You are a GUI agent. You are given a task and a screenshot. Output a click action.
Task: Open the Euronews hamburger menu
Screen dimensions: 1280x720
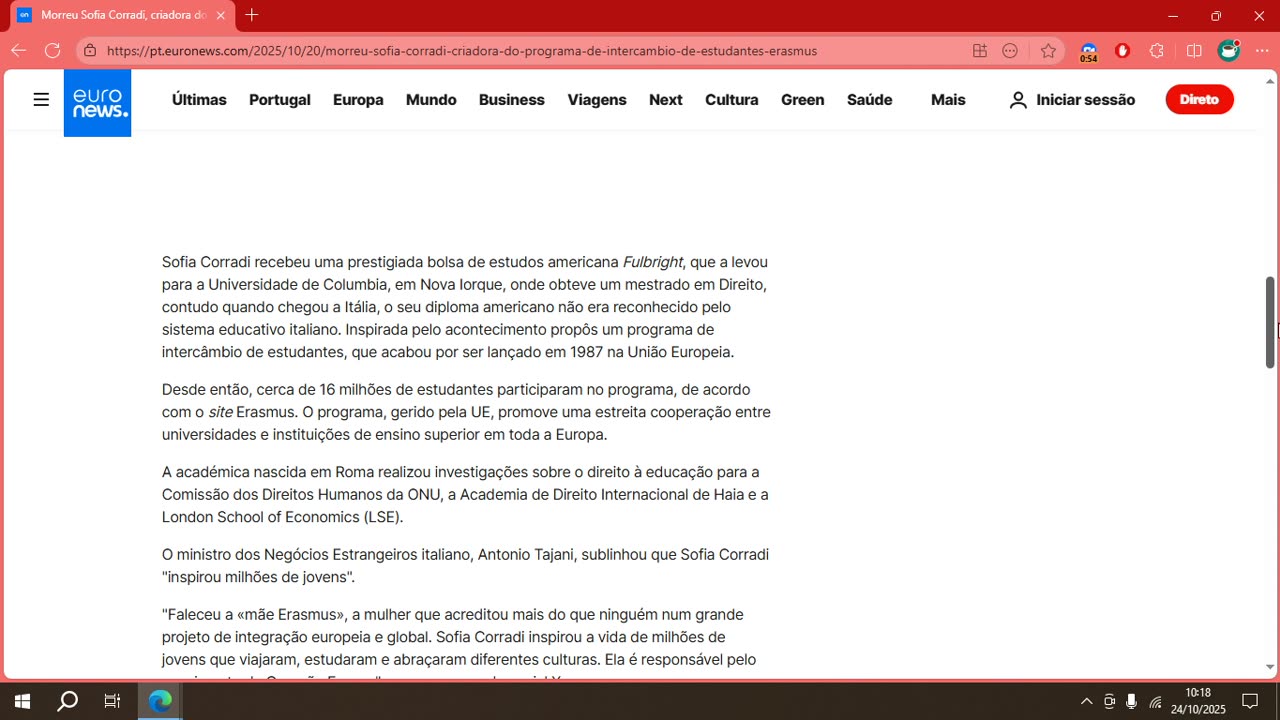[x=41, y=100]
